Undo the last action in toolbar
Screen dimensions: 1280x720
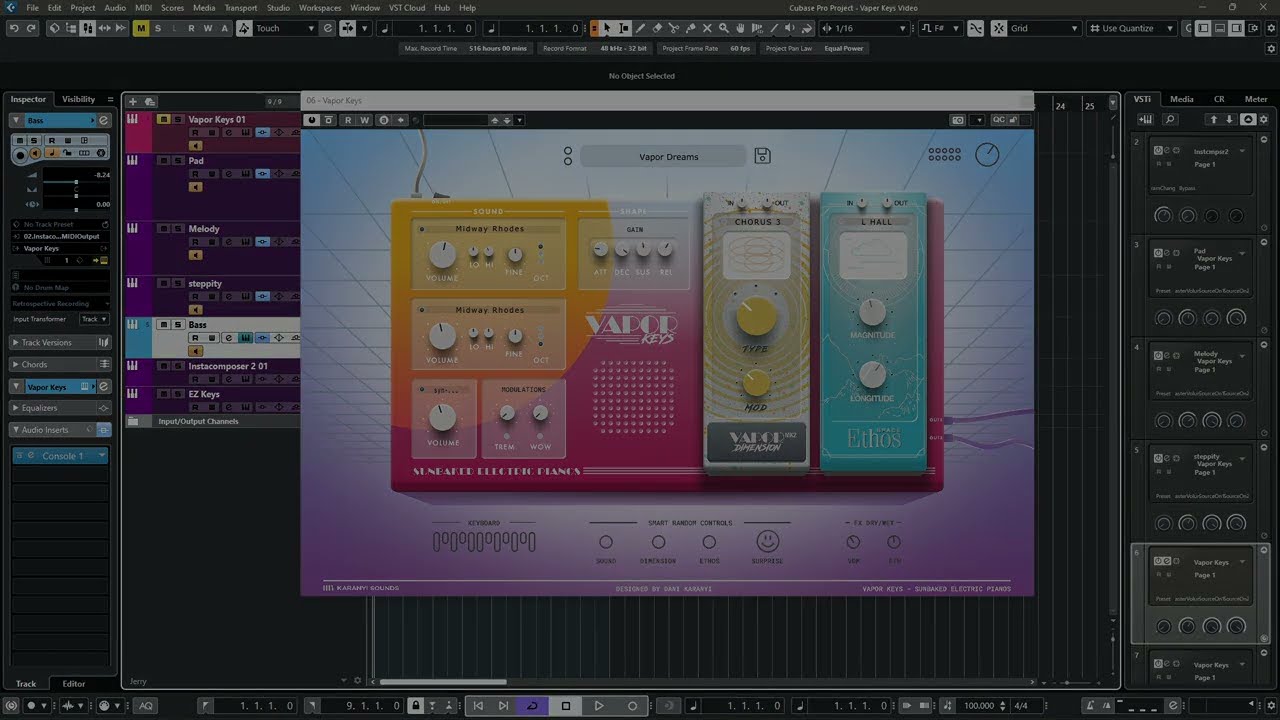[14, 28]
